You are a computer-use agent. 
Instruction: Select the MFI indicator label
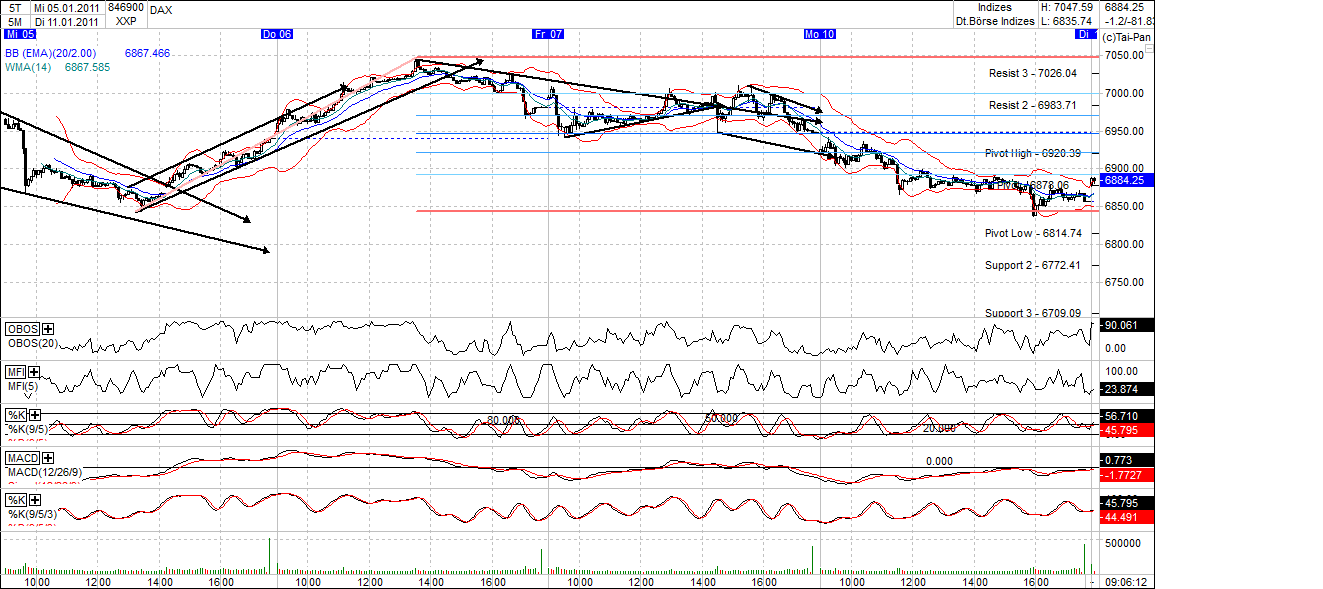(x=16, y=372)
